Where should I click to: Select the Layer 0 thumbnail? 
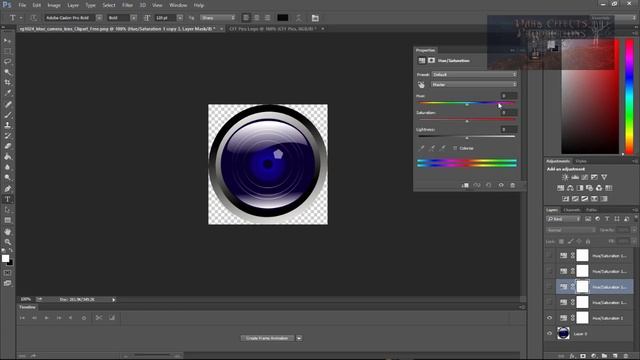(x=564, y=333)
